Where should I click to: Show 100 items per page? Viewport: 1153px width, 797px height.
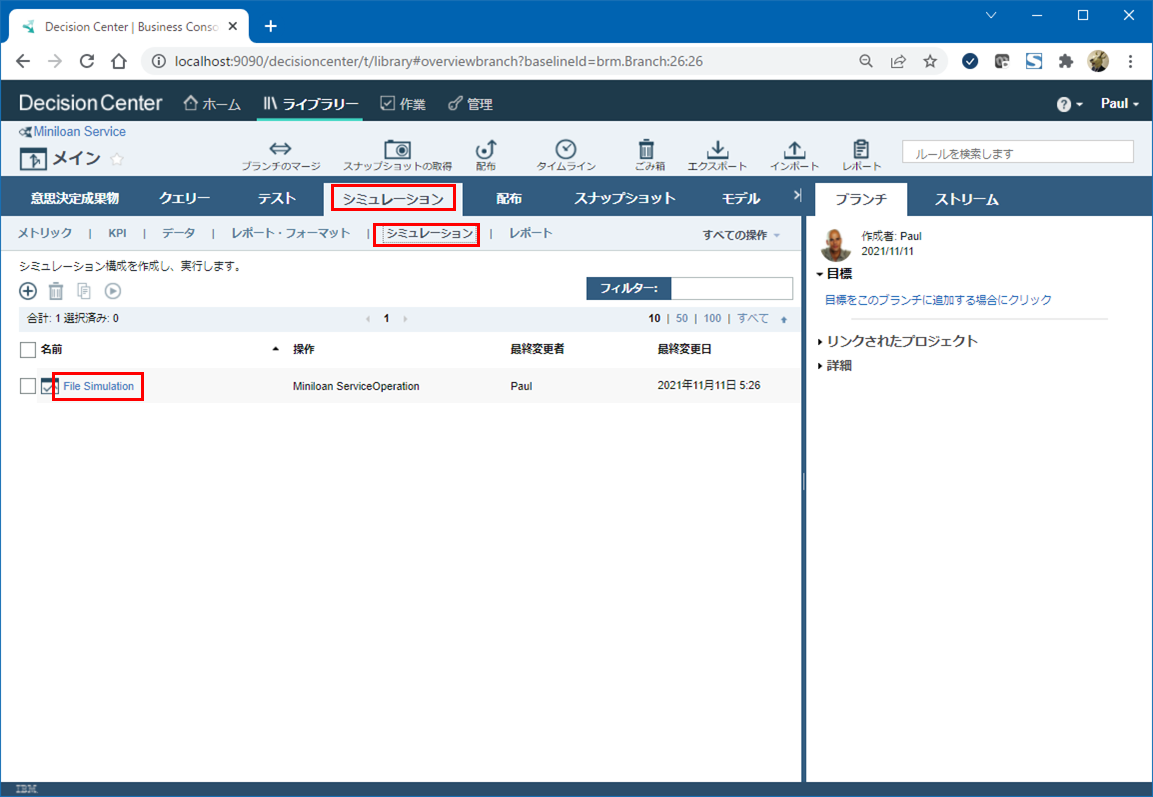tap(713, 318)
